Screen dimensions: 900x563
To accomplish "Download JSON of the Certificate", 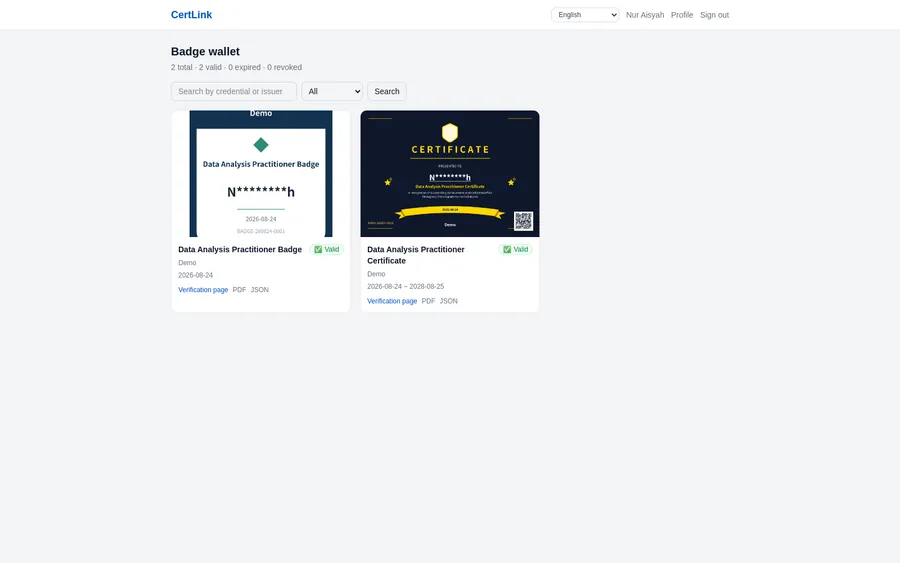I will pos(448,301).
